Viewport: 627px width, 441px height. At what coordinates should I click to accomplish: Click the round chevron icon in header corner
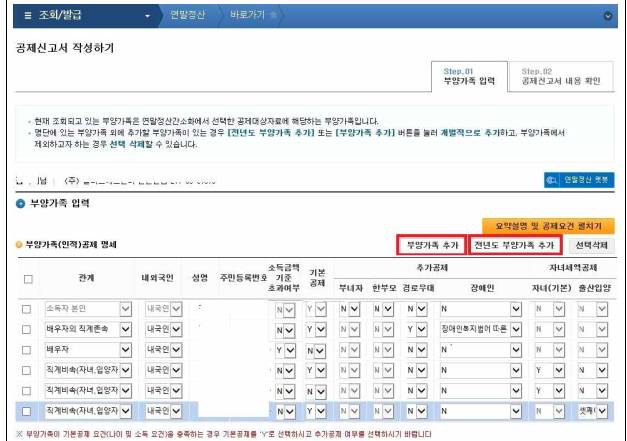pyautogui.click(x=607, y=16)
